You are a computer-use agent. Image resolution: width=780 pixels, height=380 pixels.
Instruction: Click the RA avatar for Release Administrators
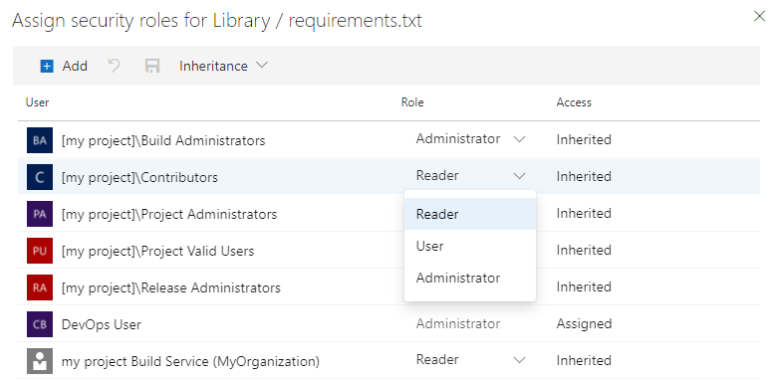click(x=39, y=287)
